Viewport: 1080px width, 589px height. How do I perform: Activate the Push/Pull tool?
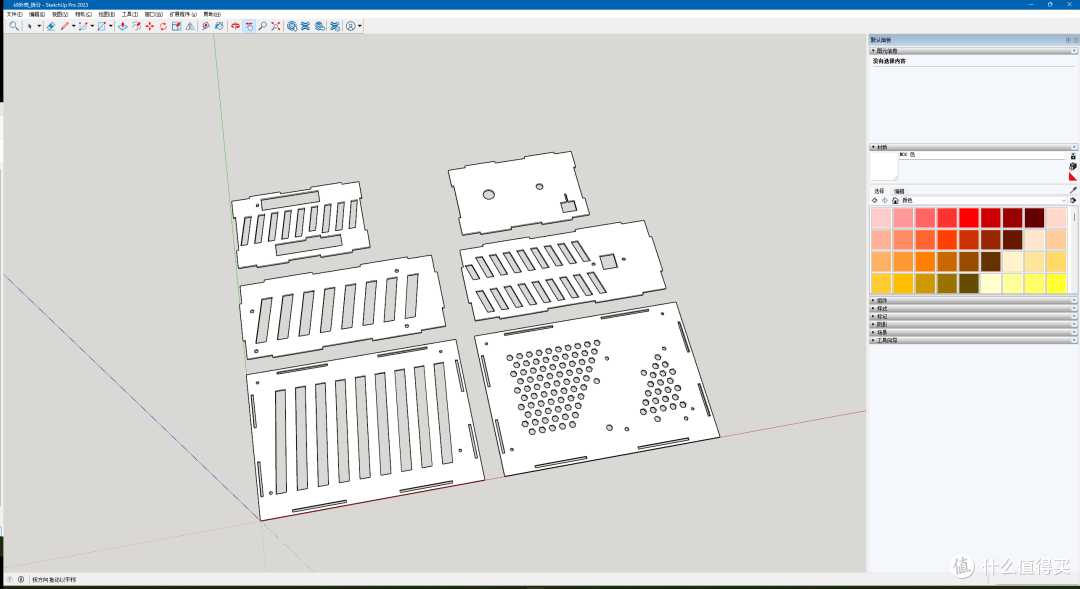pos(122,26)
